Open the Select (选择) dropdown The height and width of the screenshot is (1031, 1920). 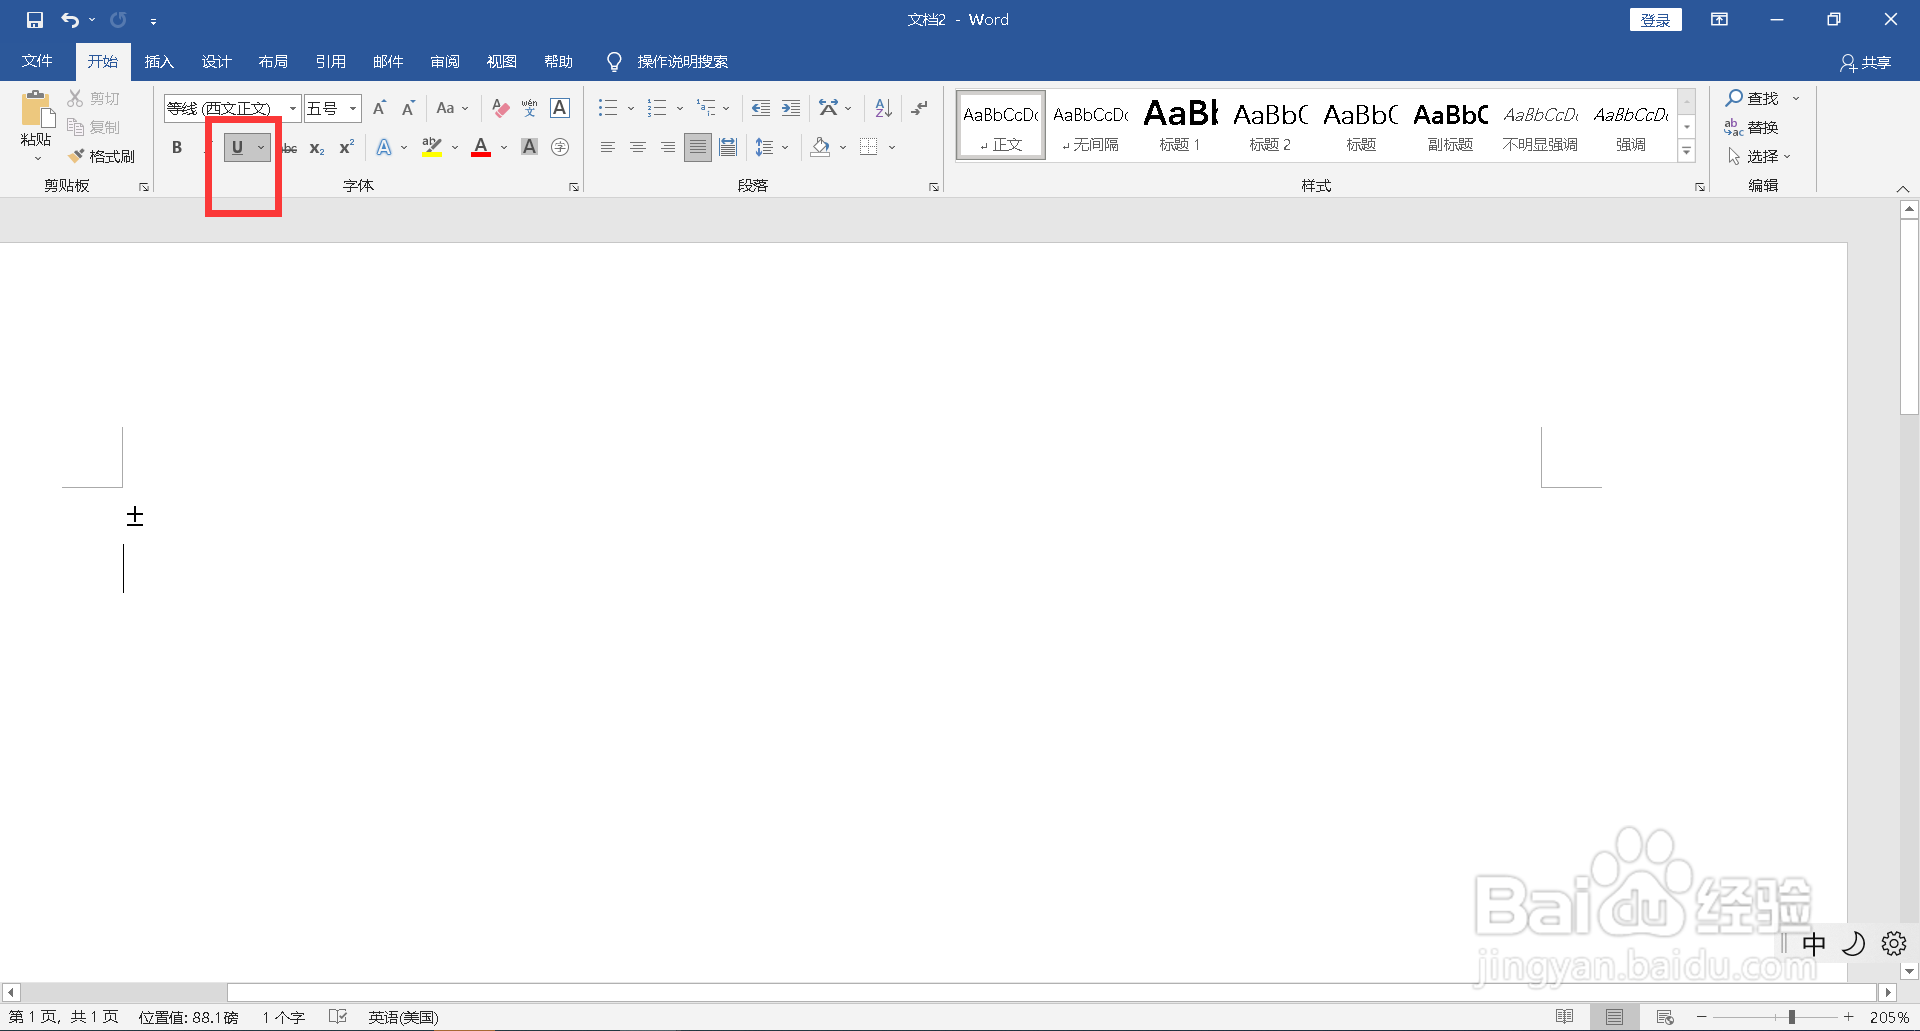1759,156
